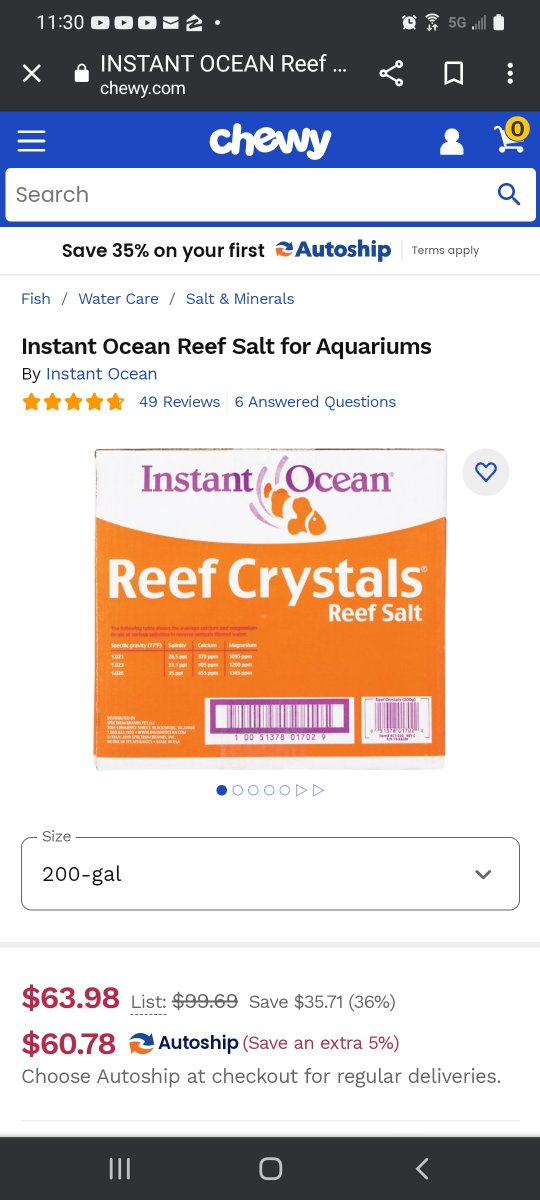Tap the search magnifier icon
540x1200 pixels.
pos(509,194)
